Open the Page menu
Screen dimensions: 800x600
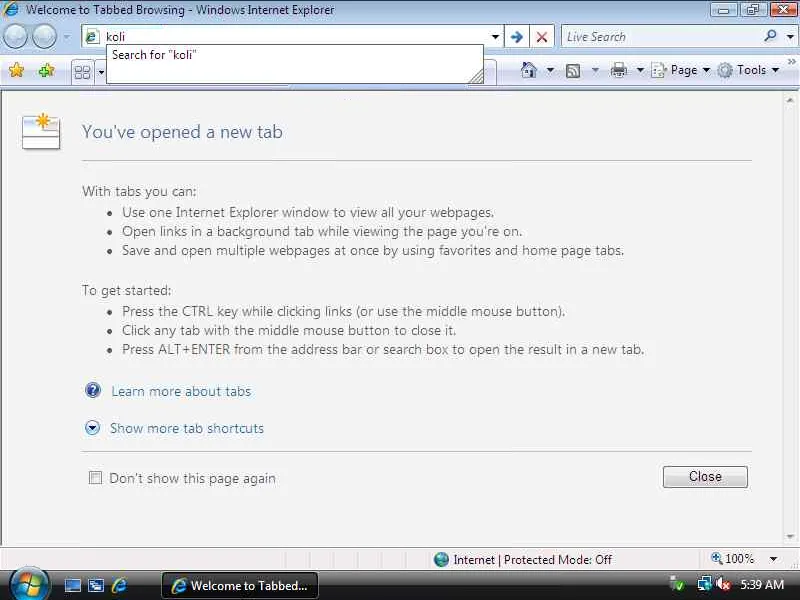point(681,70)
